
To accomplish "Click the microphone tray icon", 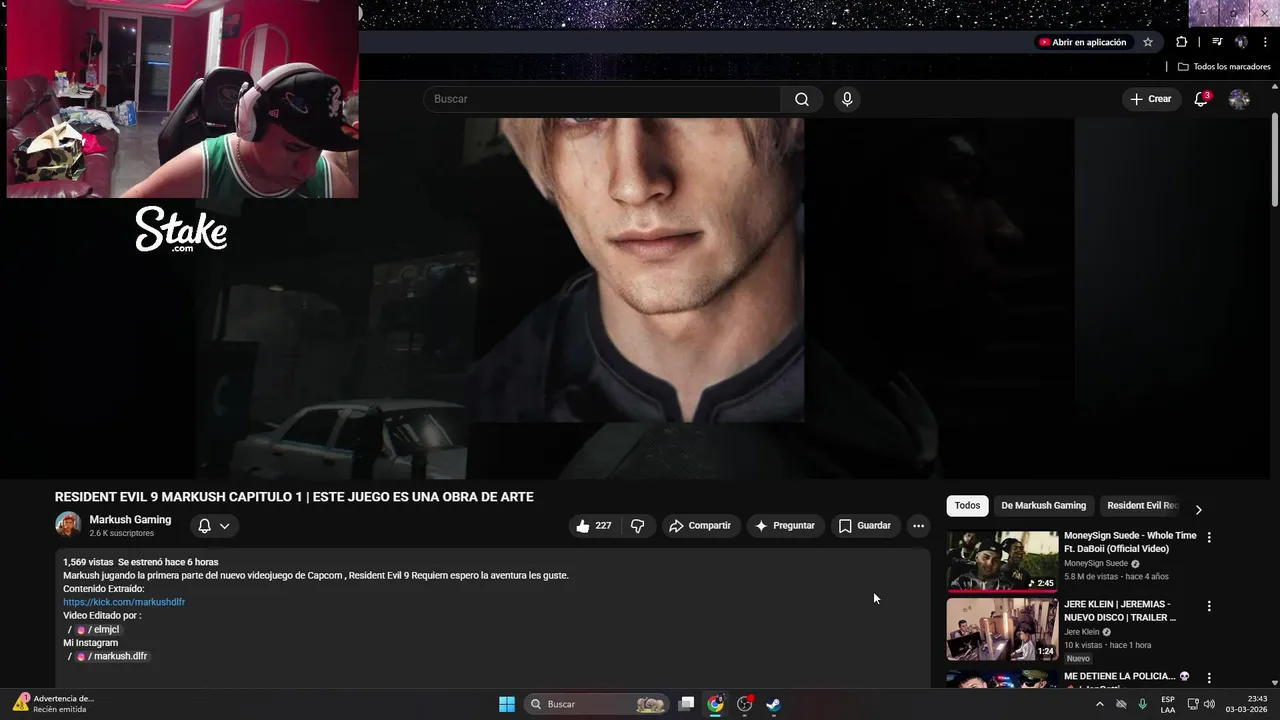I will click(x=1142, y=704).
